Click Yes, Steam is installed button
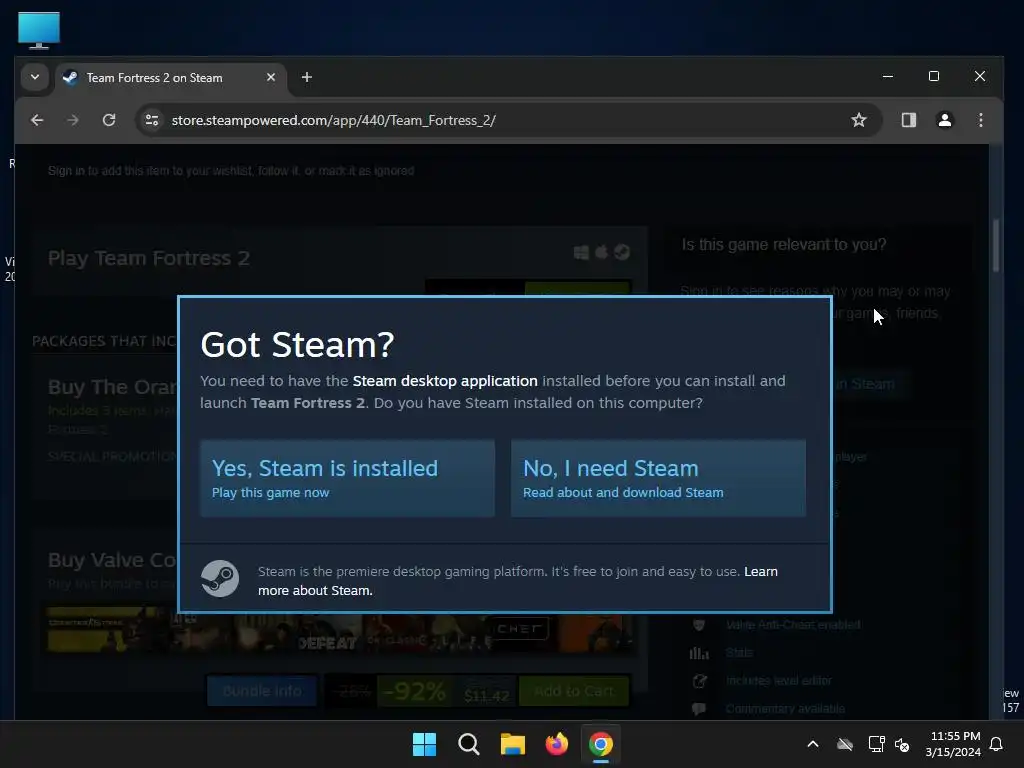This screenshot has width=1024, height=768. point(347,479)
